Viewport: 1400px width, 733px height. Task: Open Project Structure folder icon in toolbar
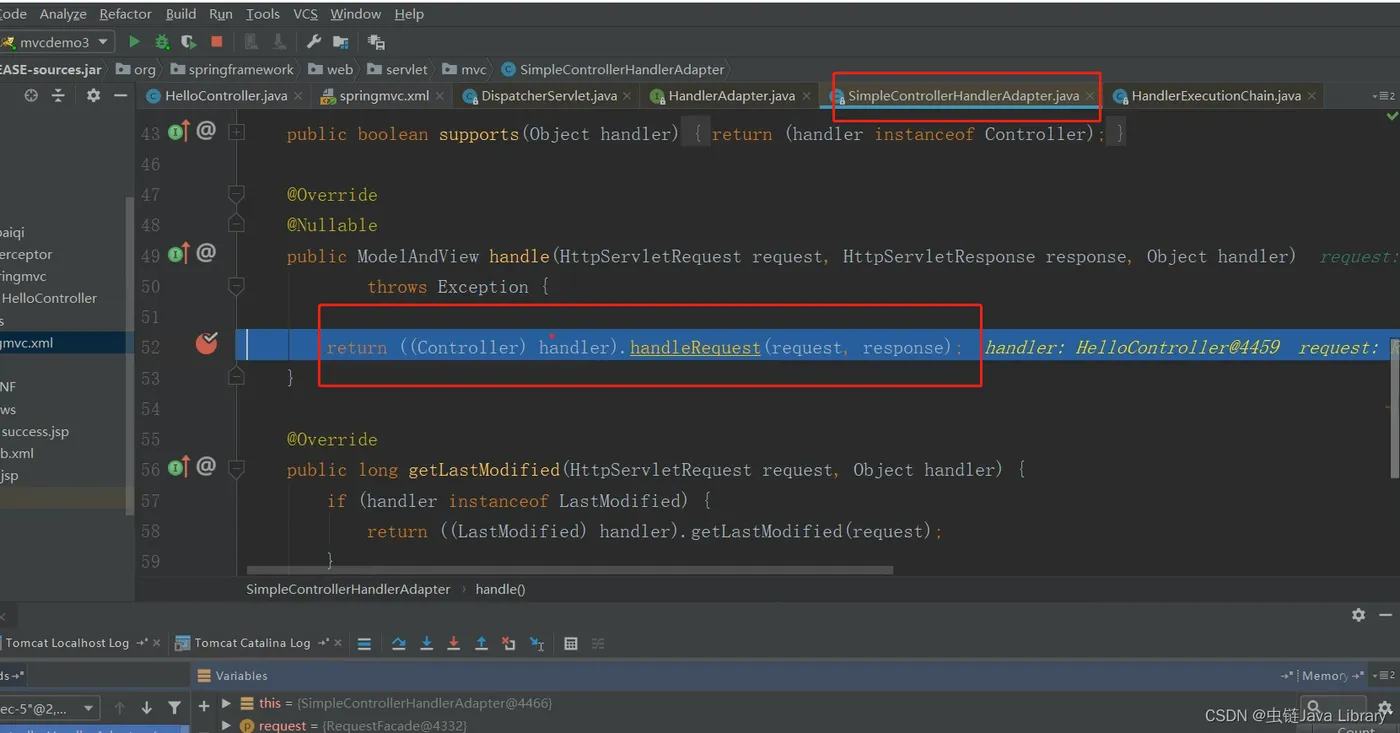(341, 42)
